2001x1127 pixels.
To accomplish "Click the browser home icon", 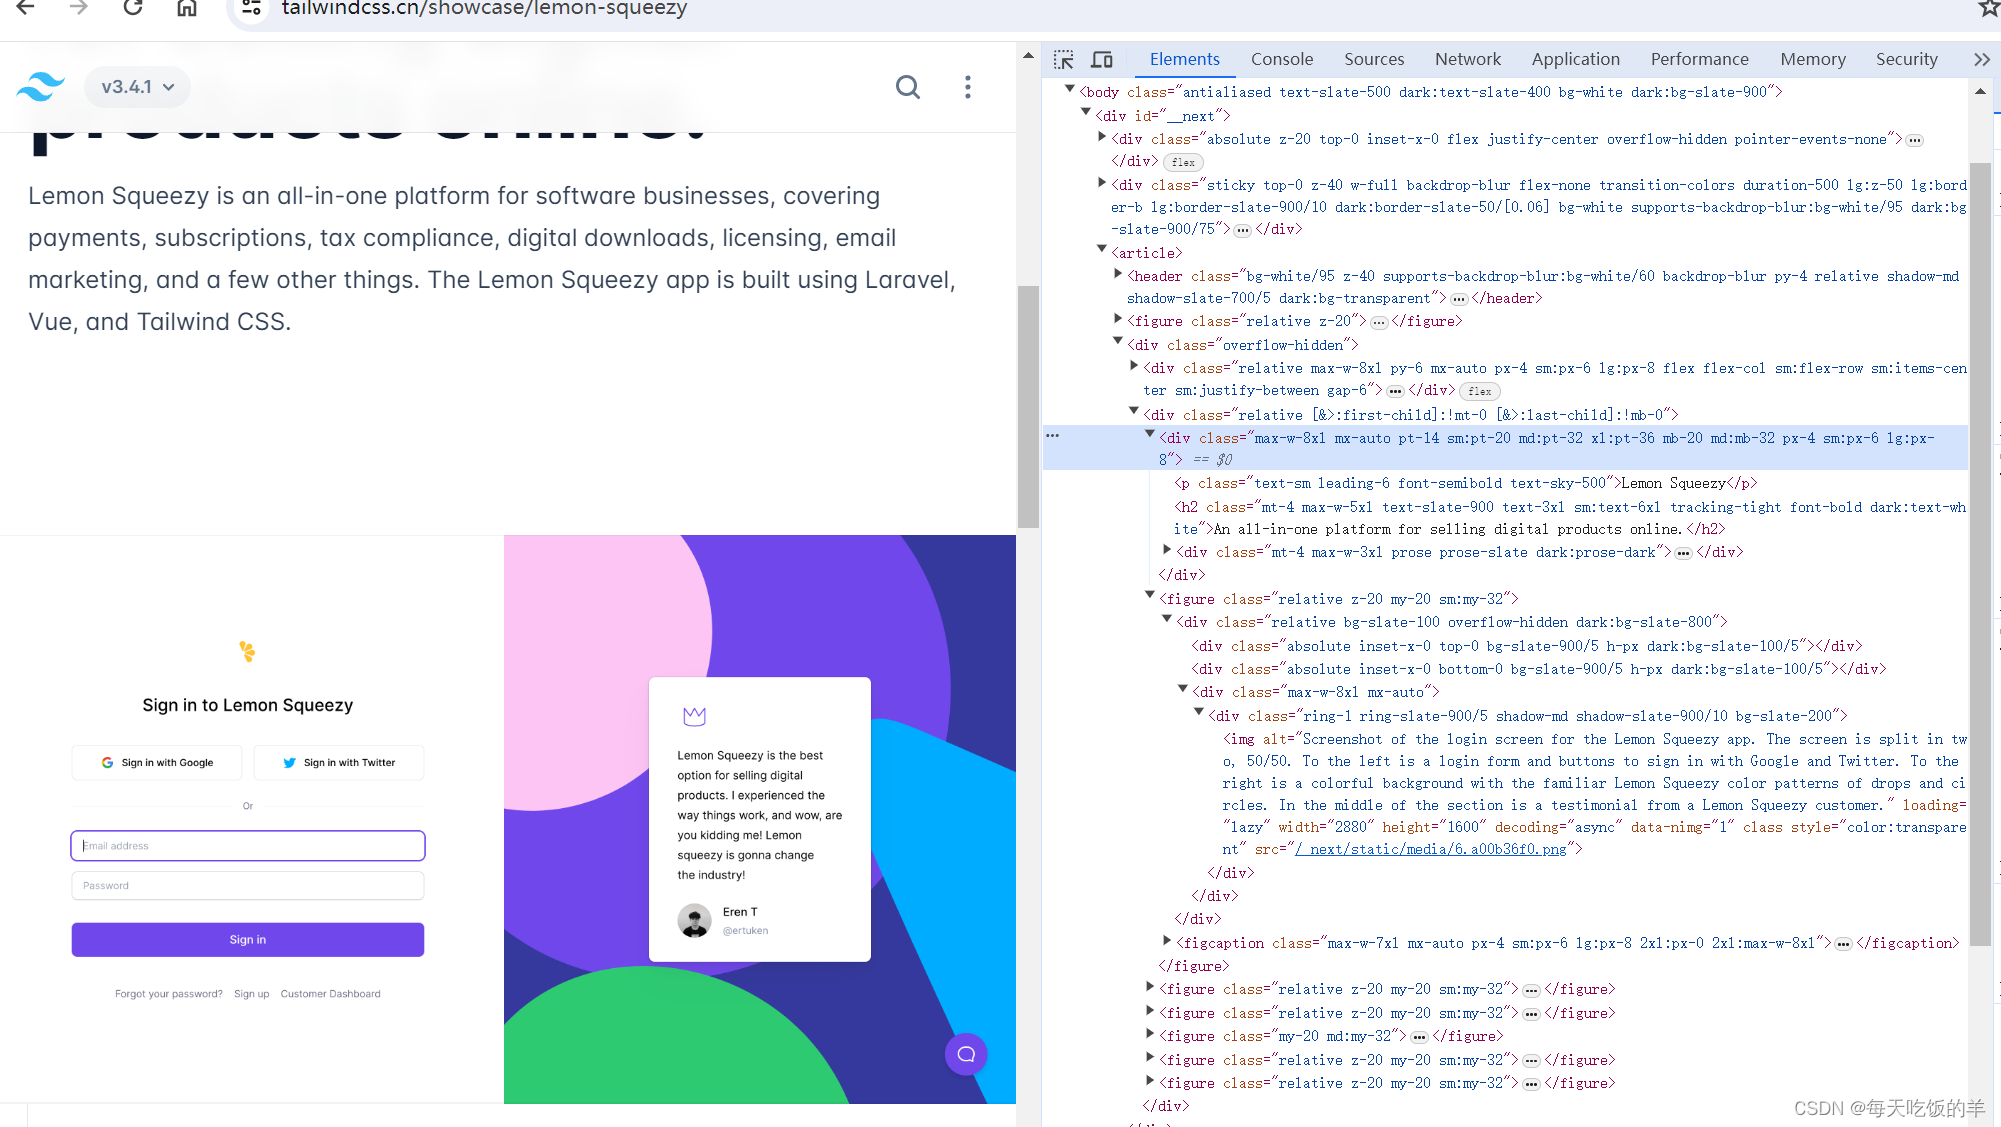I will [x=186, y=9].
